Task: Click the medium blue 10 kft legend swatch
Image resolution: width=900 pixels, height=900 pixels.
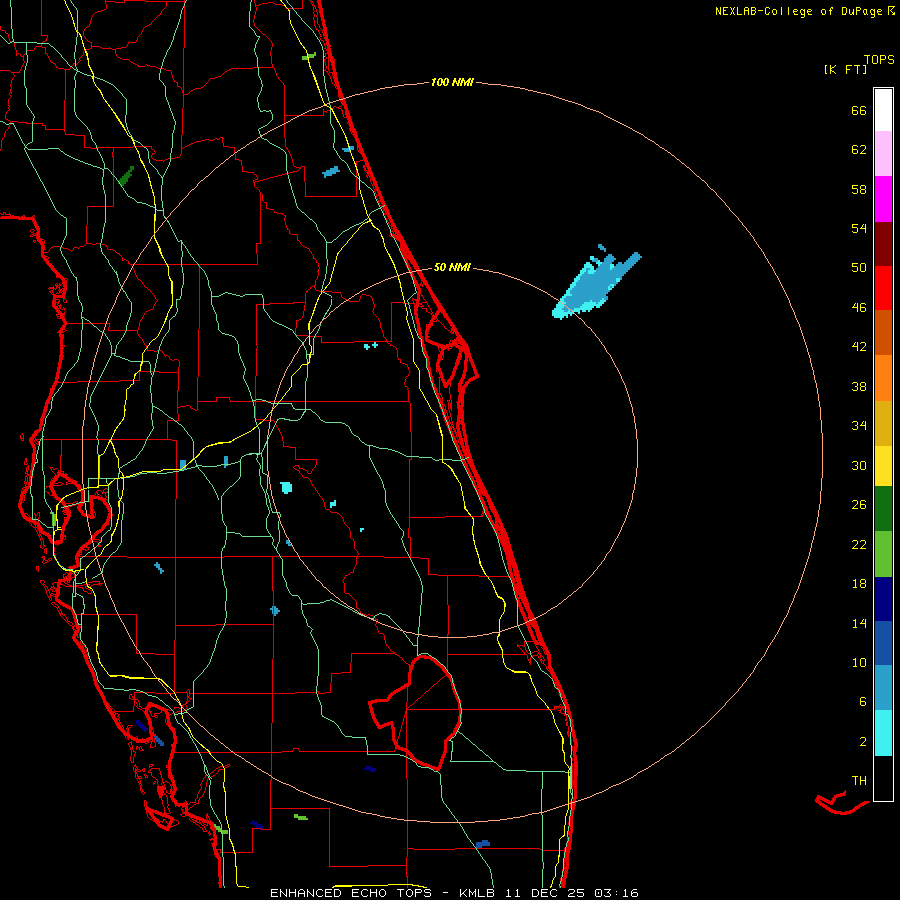Action: (x=883, y=643)
